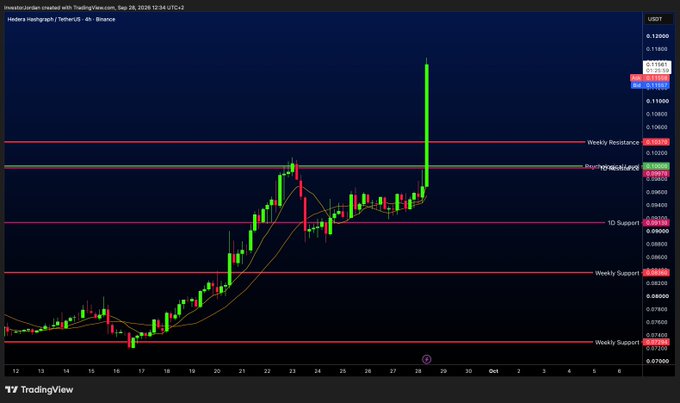Click the 0.11000 price axis value

pyautogui.click(x=657, y=101)
